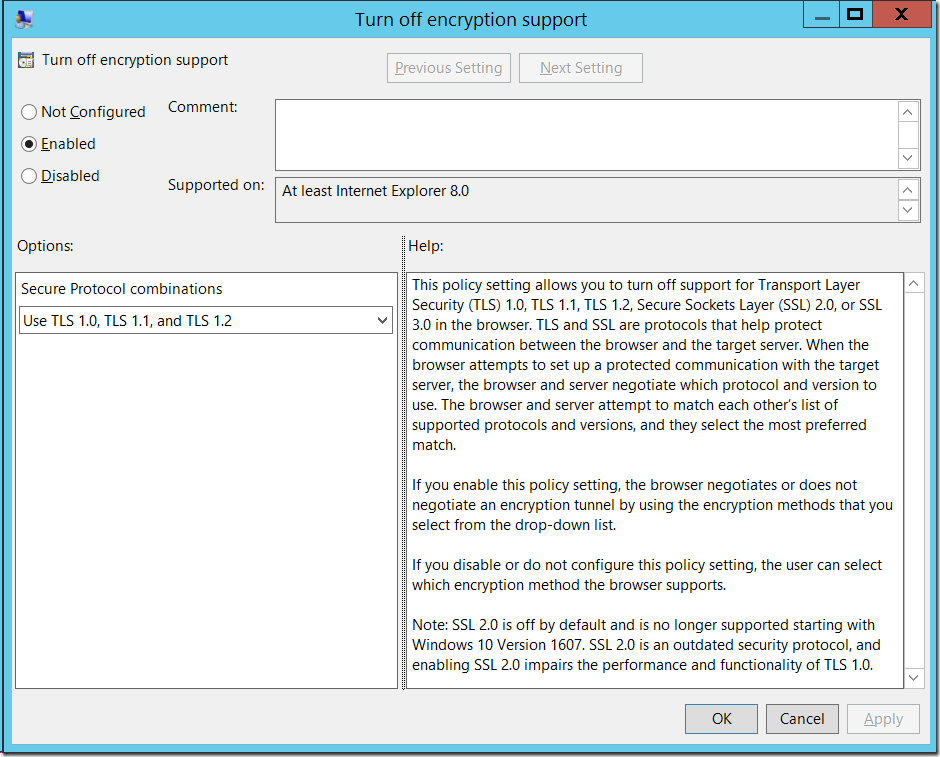Click the policy icon in the title bar
Screen dimensions: 940x757
[x=24, y=19]
